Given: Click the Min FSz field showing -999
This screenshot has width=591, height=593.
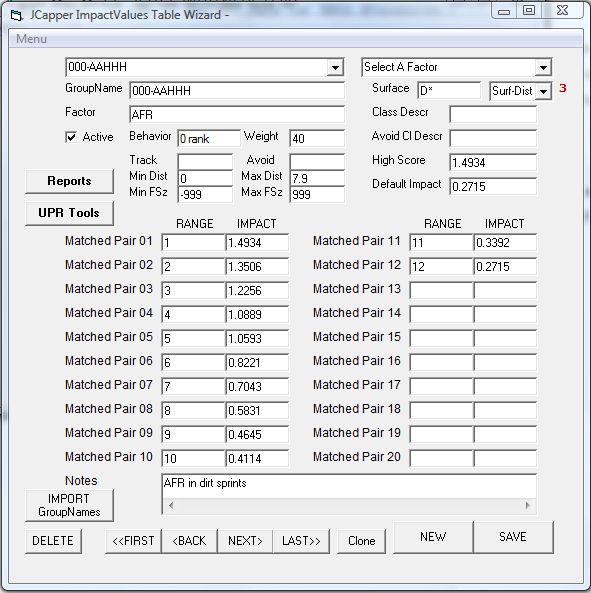Looking at the screenshot, I should 205,194.
